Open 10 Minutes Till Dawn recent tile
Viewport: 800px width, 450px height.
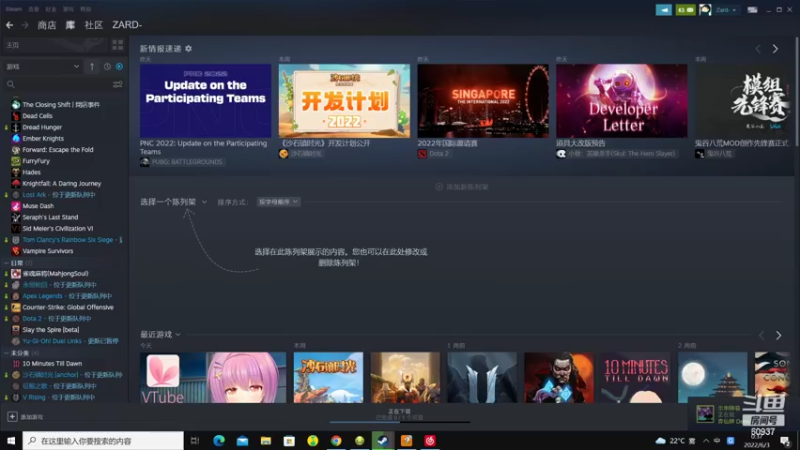click(x=636, y=377)
